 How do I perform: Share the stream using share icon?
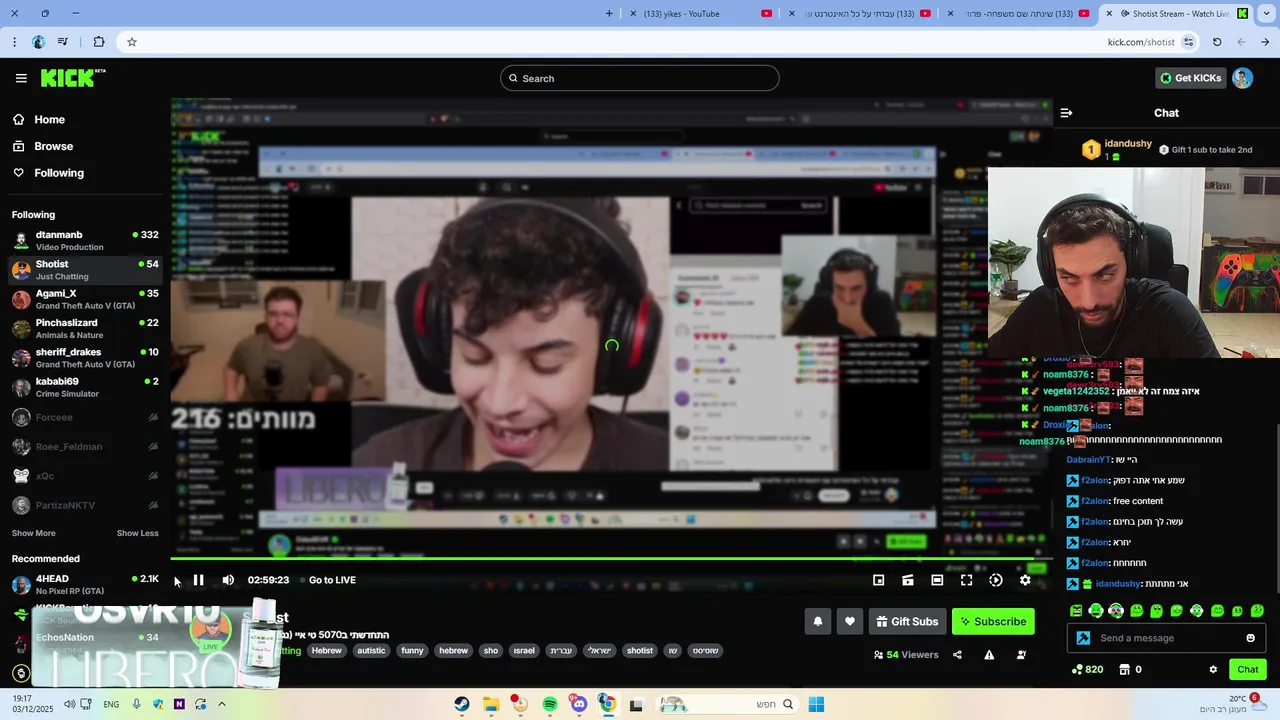pyautogui.click(x=957, y=655)
